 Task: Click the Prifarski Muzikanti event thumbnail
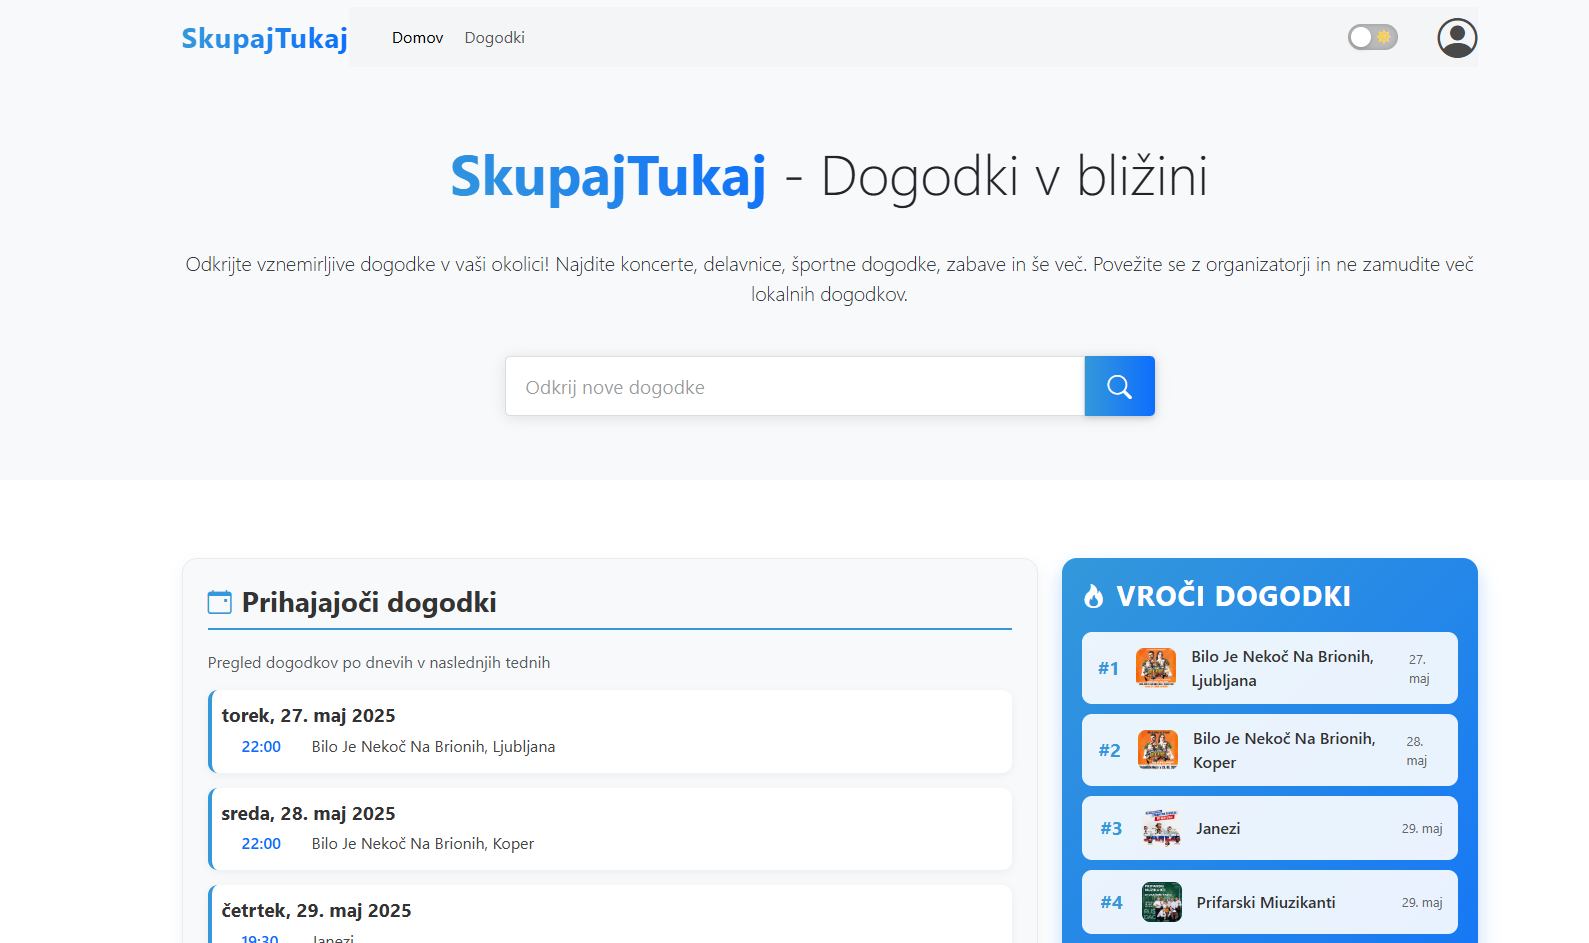click(x=1161, y=902)
